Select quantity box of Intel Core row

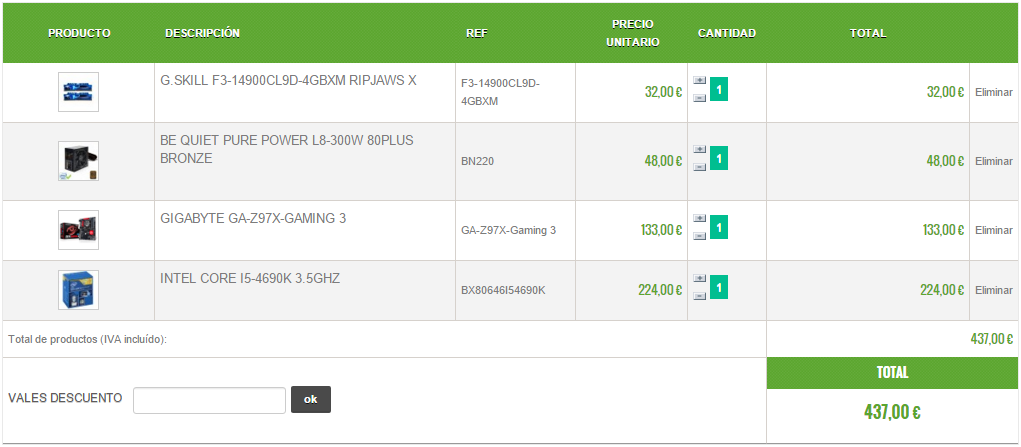point(719,287)
